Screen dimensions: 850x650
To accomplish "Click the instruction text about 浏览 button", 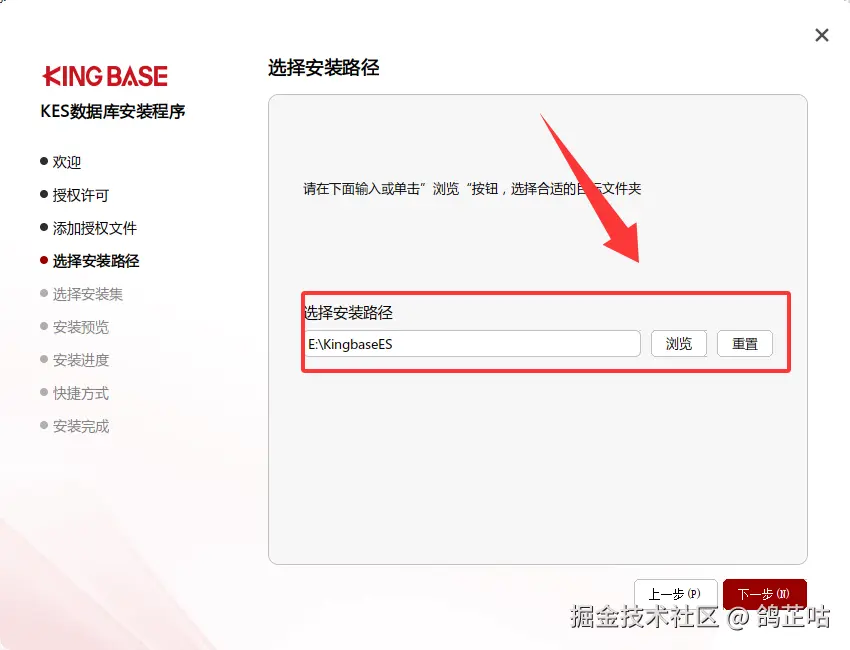I will coord(472,189).
